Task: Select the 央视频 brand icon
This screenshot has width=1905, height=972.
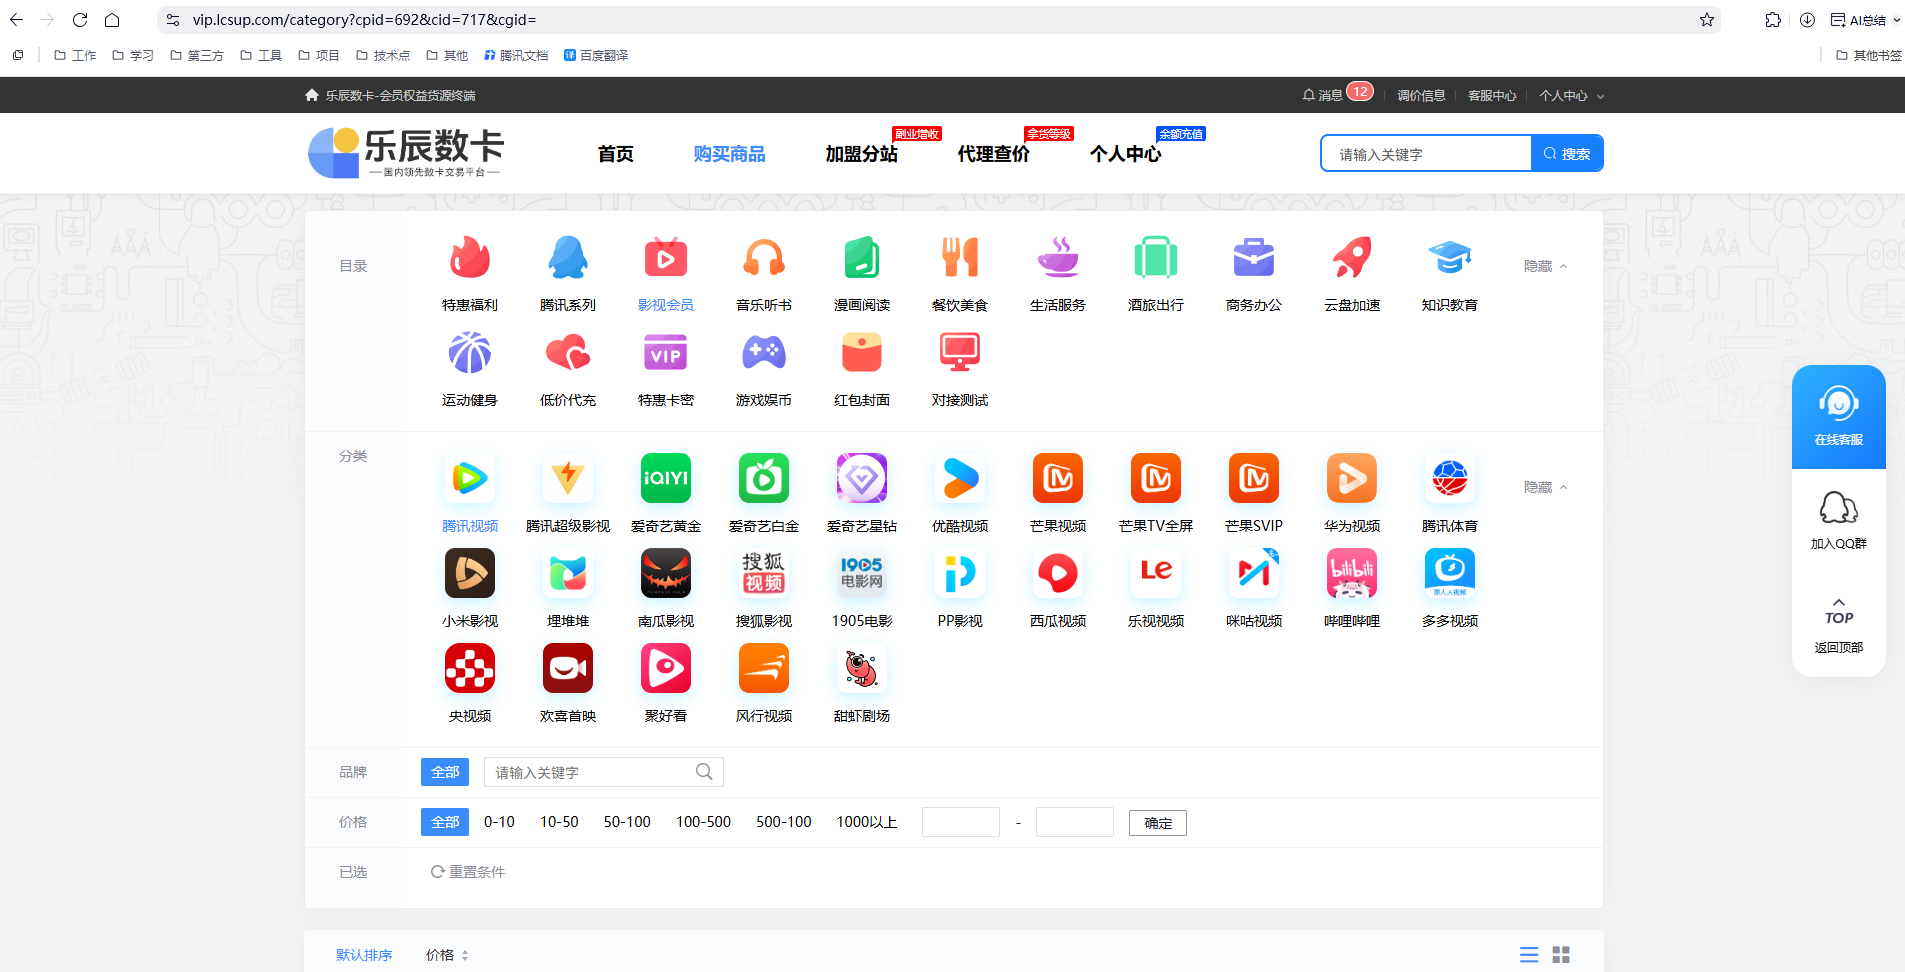Action: click(x=470, y=668)
